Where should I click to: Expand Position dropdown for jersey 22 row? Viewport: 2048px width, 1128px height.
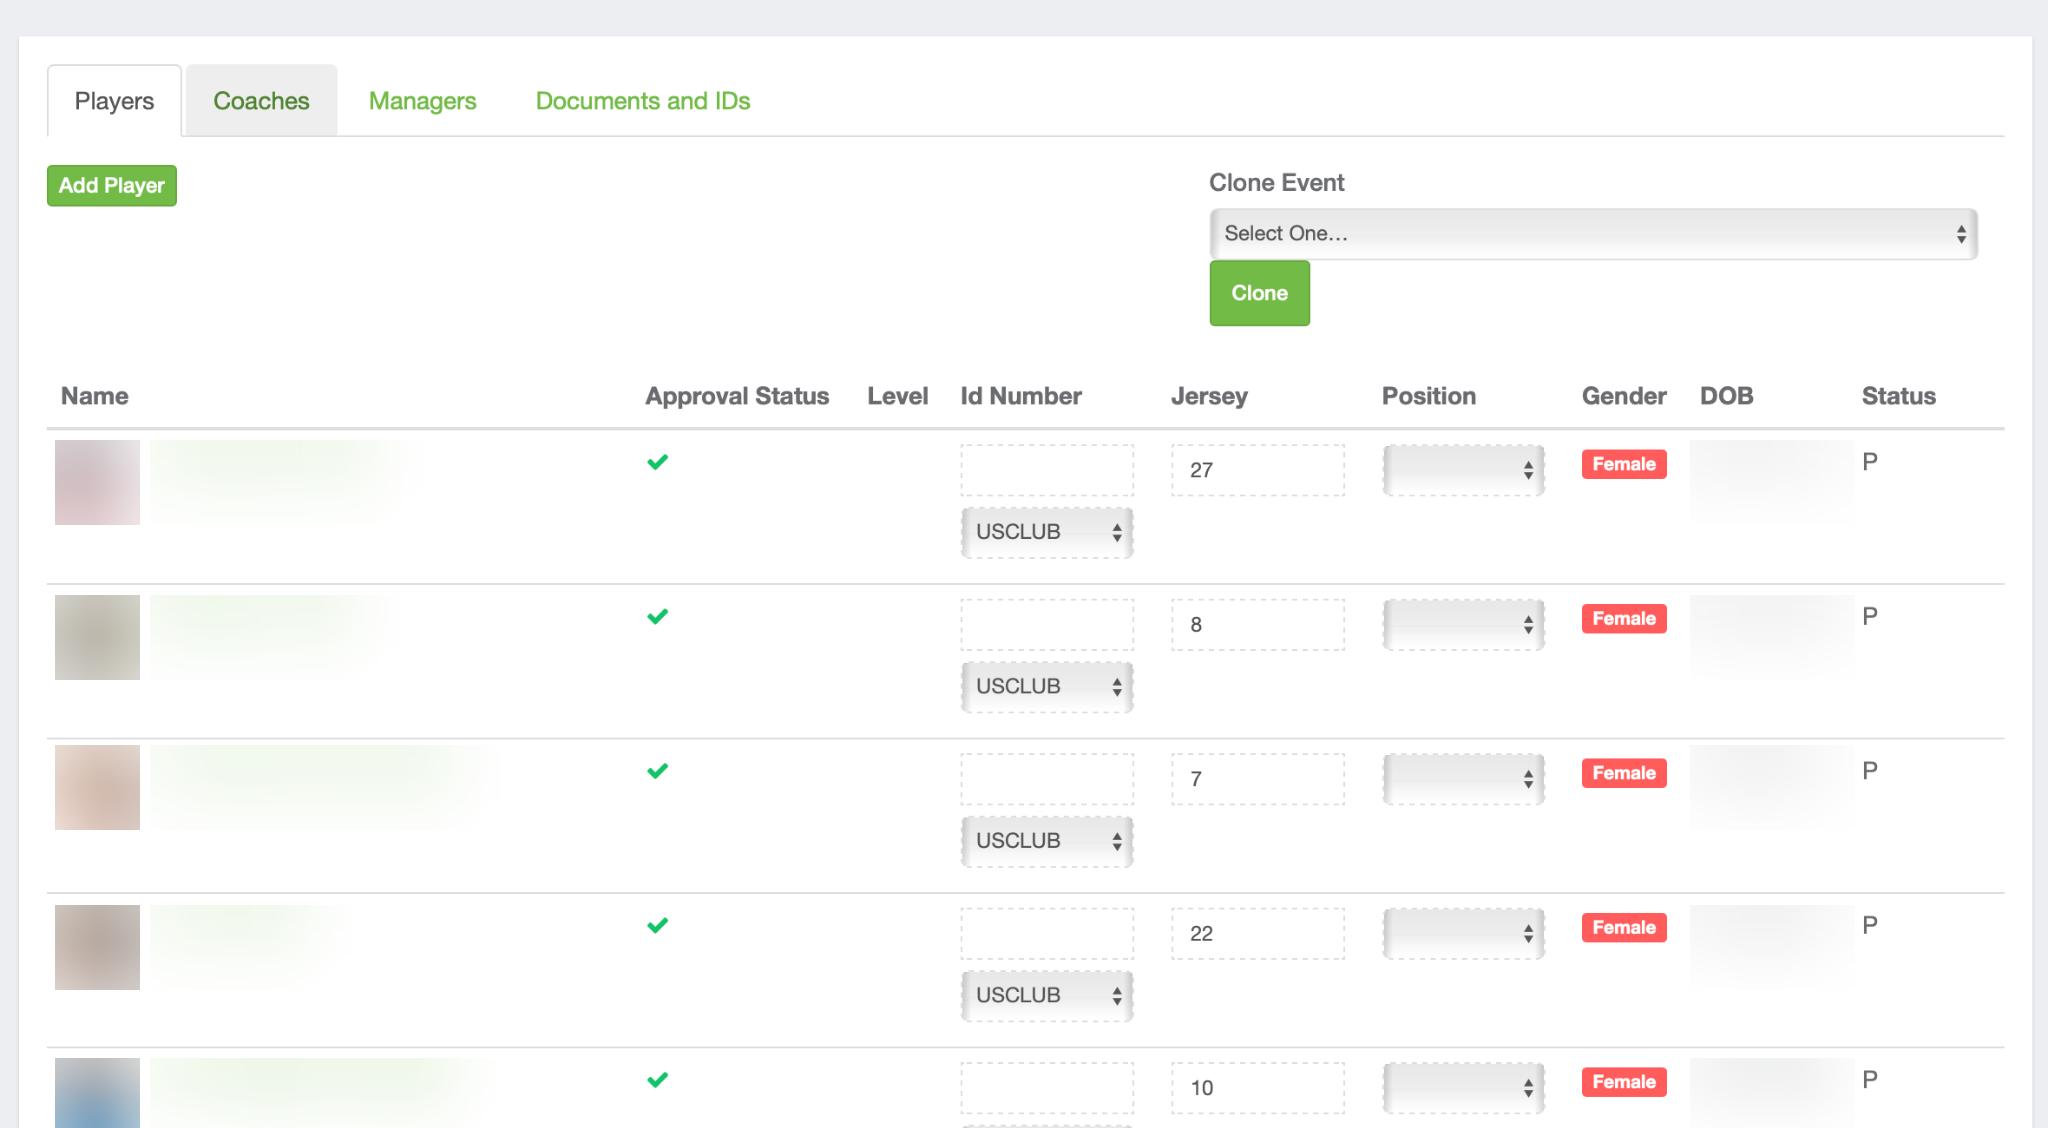1464,934
